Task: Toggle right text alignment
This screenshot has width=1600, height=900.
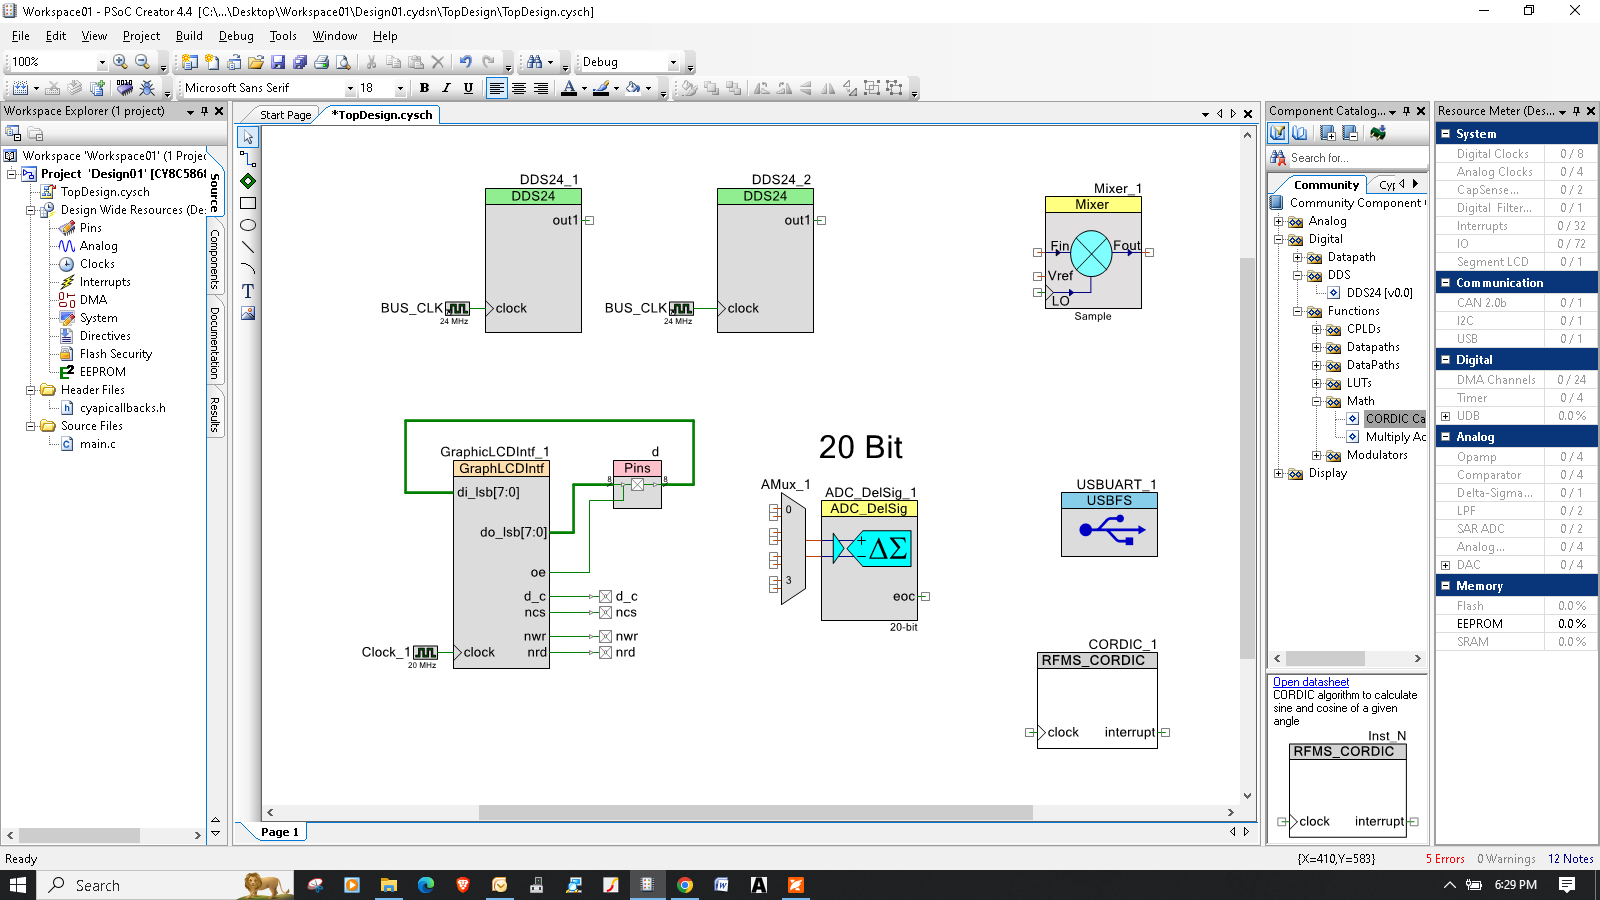Action: 540,88
